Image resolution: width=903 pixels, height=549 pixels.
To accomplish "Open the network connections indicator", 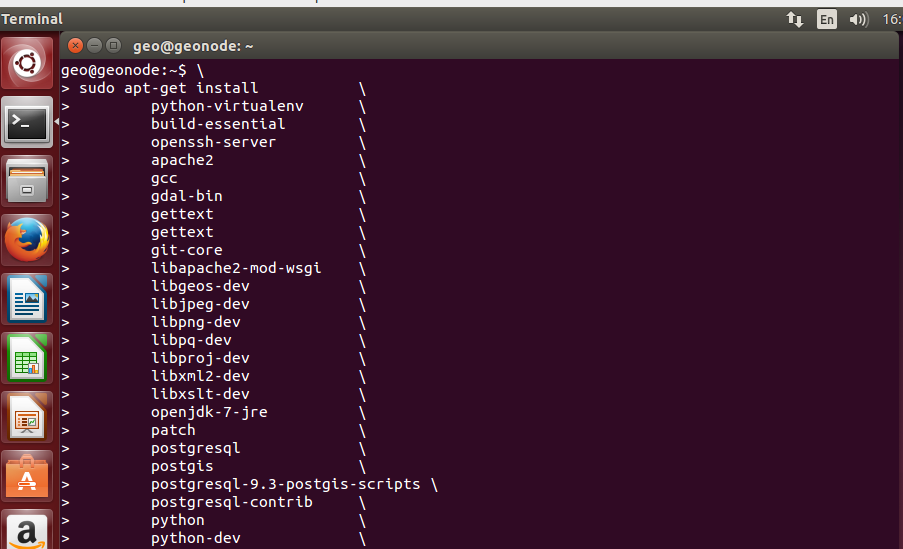I will 795,20.
